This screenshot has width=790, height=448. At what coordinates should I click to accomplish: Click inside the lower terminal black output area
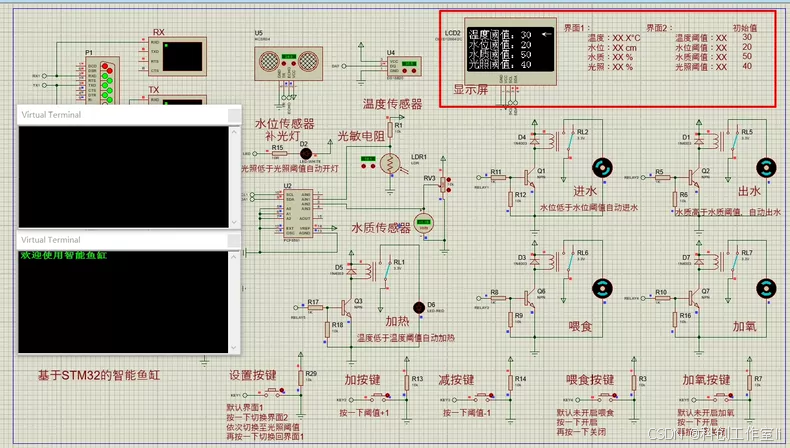(123, 302)
